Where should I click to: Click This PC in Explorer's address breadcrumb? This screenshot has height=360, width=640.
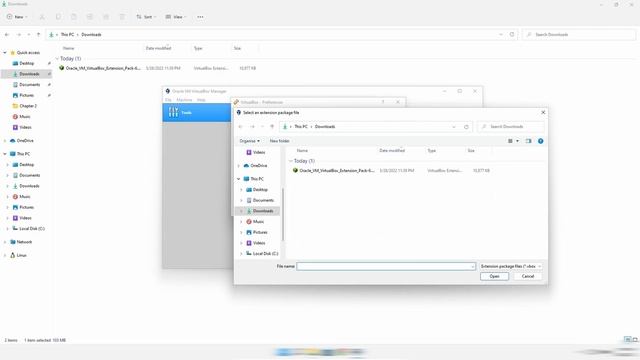pos(67,35)
